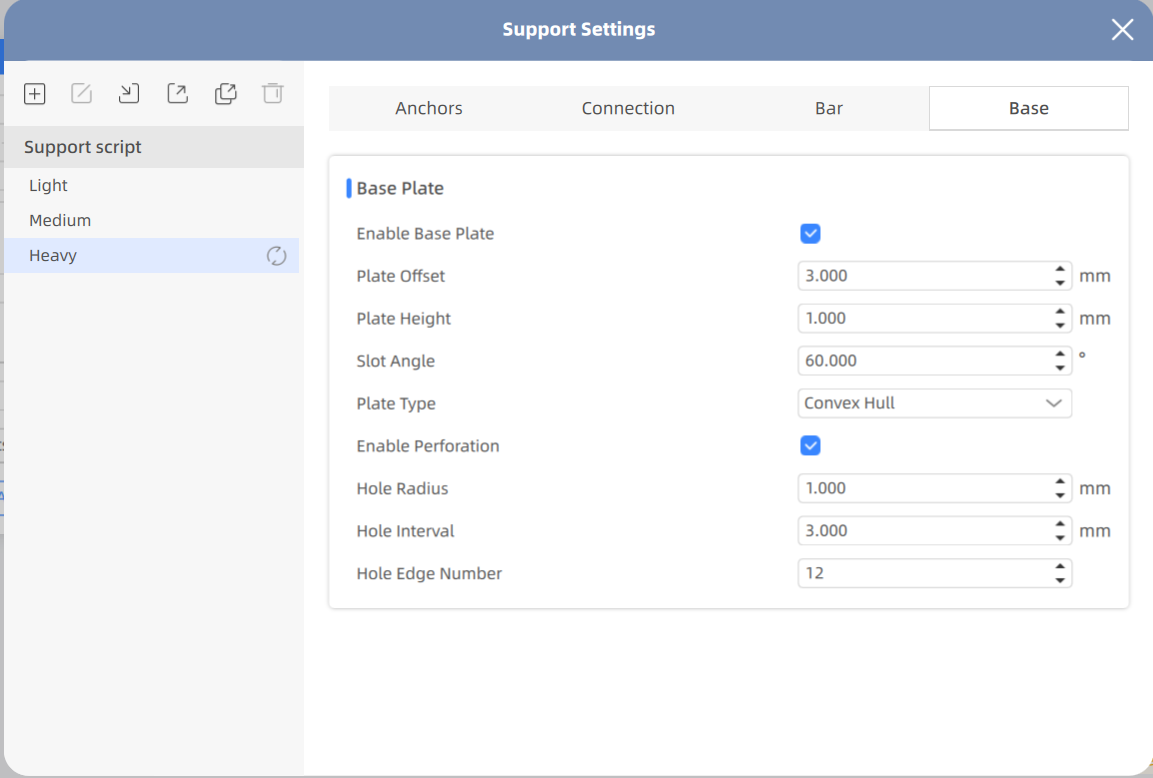
Task: Switch to the Anchors tab
Action: [429, 109]
